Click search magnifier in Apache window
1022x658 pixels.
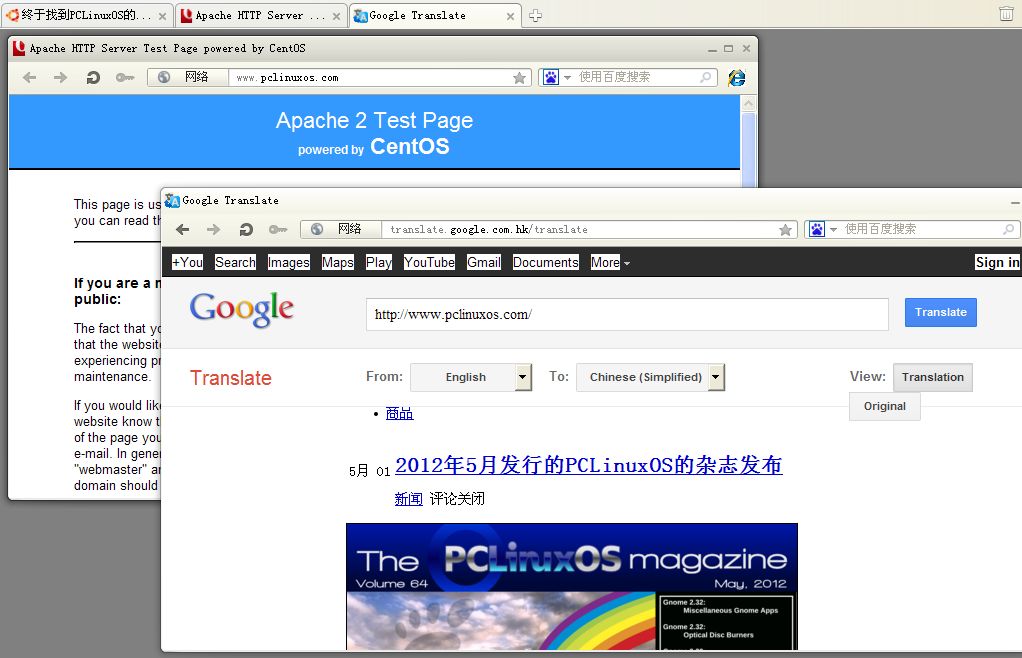(706, 77)
